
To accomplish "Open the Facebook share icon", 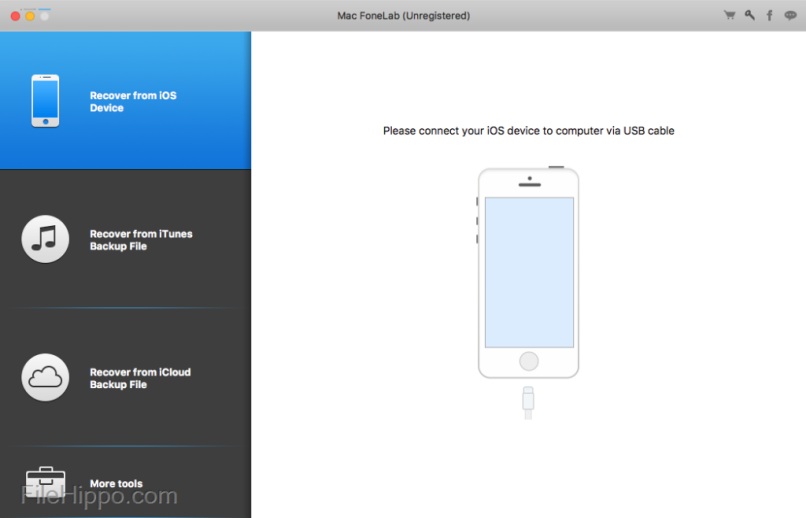I will pyautogui.click(x=770, y=16).
